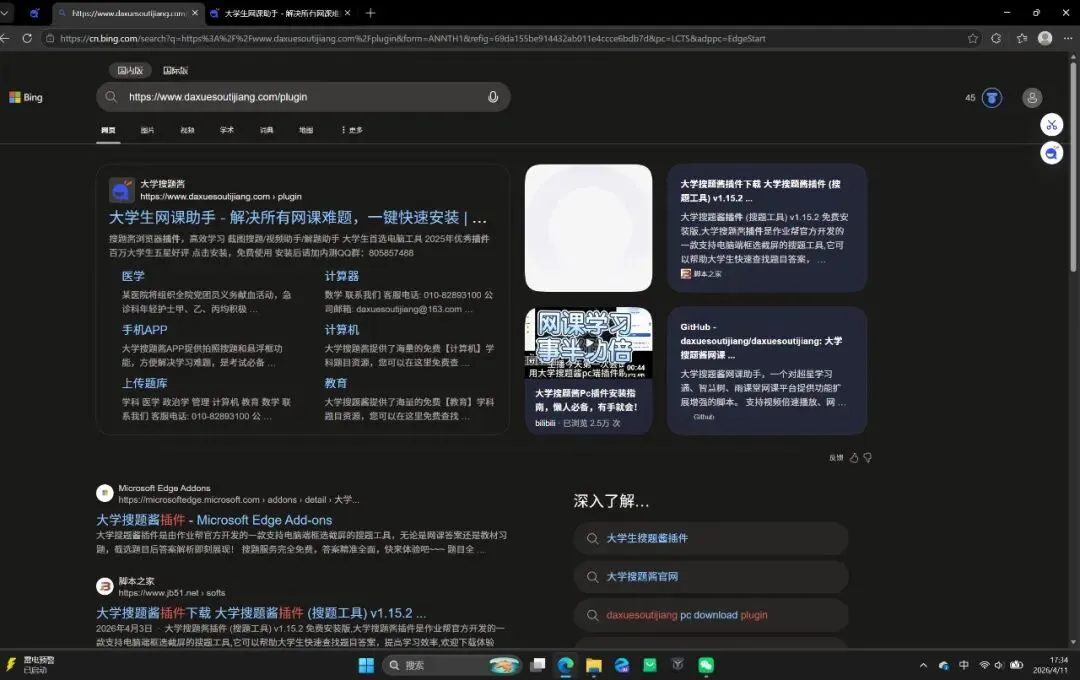Click the thumbs down feedback icon
Screen dimensions: 1080x680
[868, 457]
